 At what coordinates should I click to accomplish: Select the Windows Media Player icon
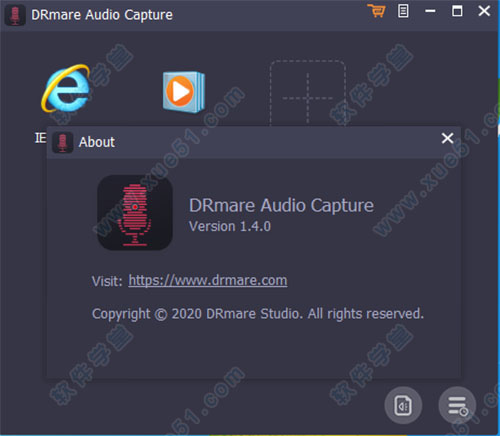184,92
